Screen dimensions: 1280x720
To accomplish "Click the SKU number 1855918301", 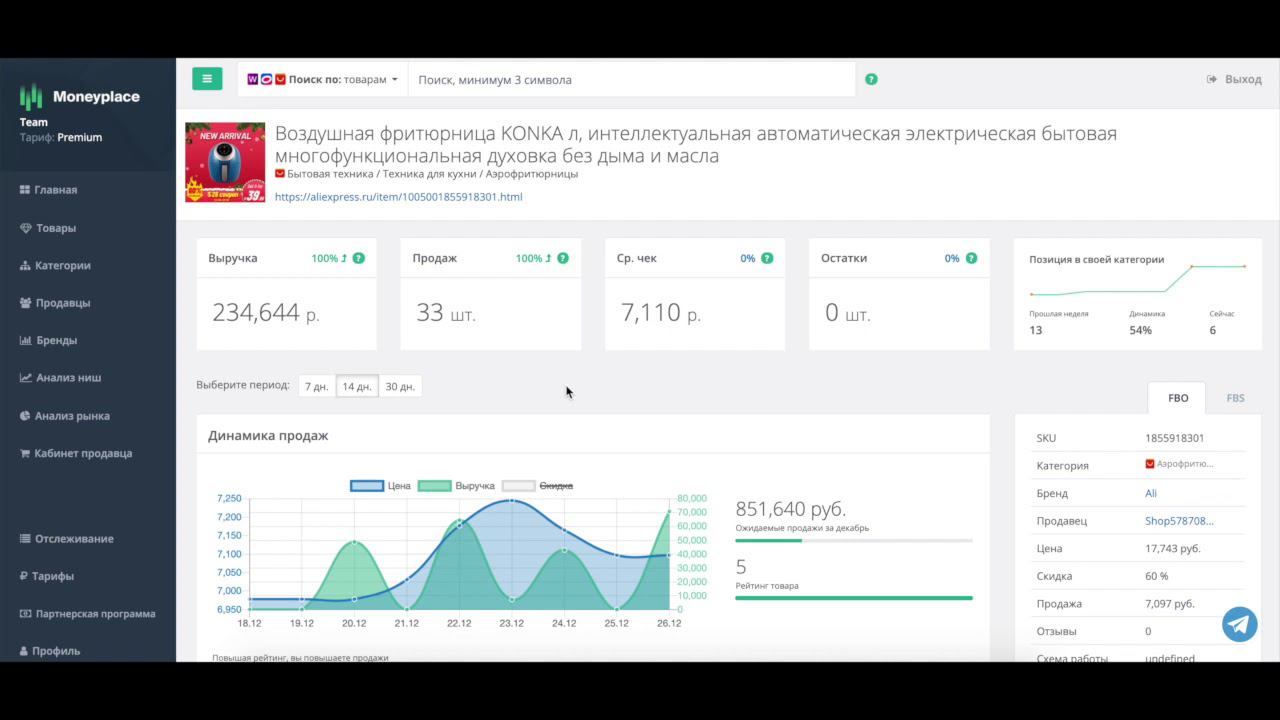I will (1174, 438).
